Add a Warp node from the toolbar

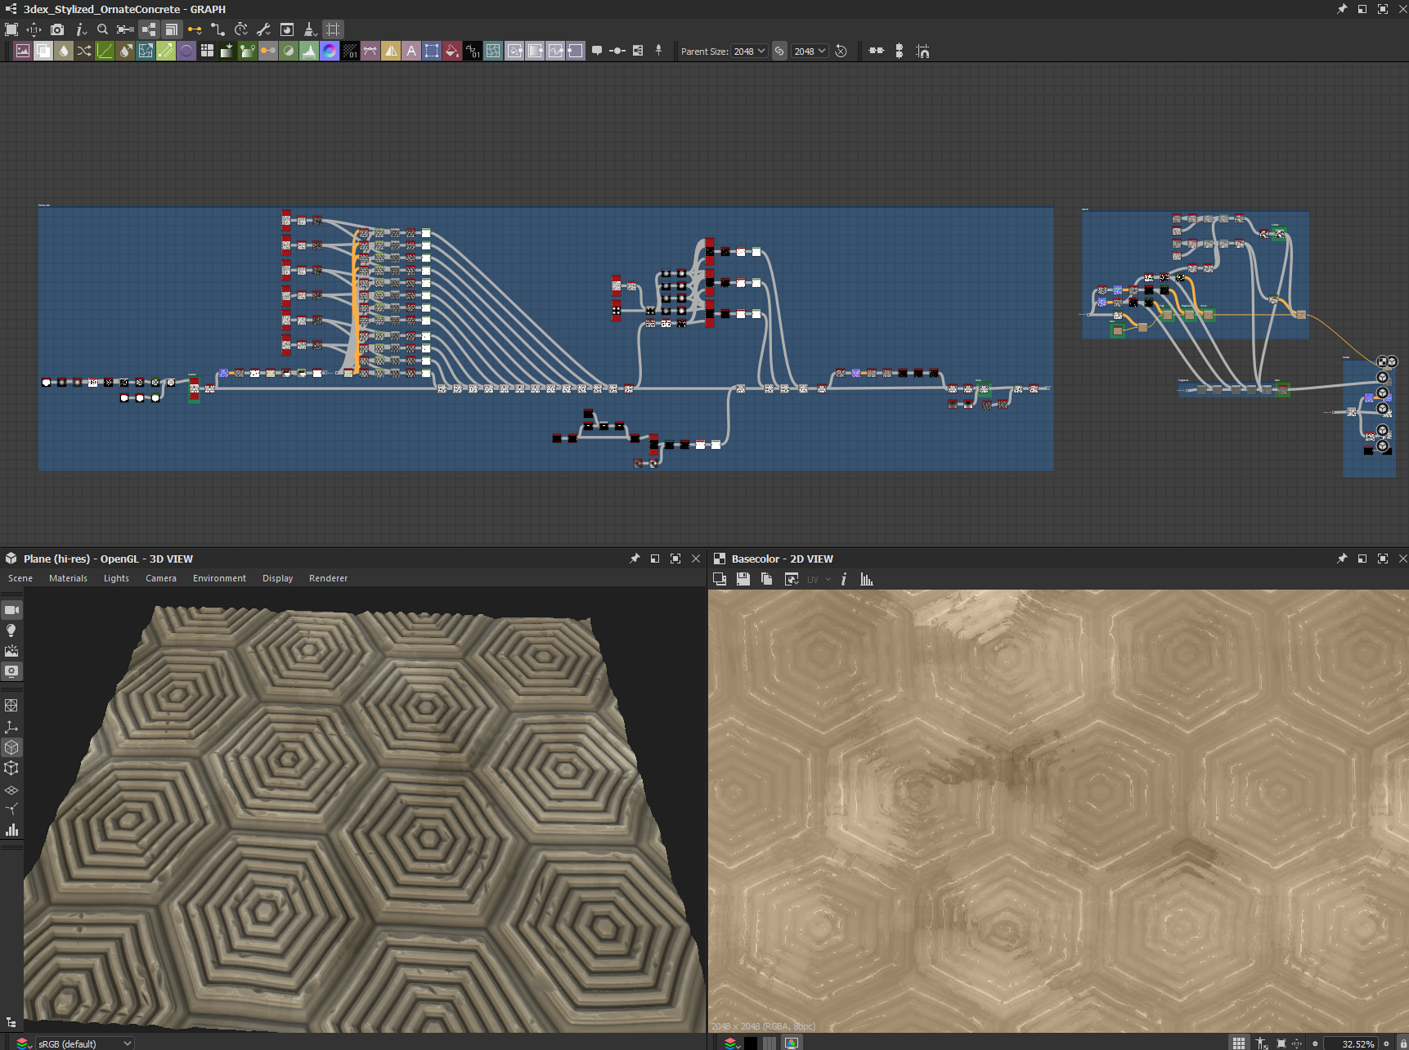coord(493,51)
